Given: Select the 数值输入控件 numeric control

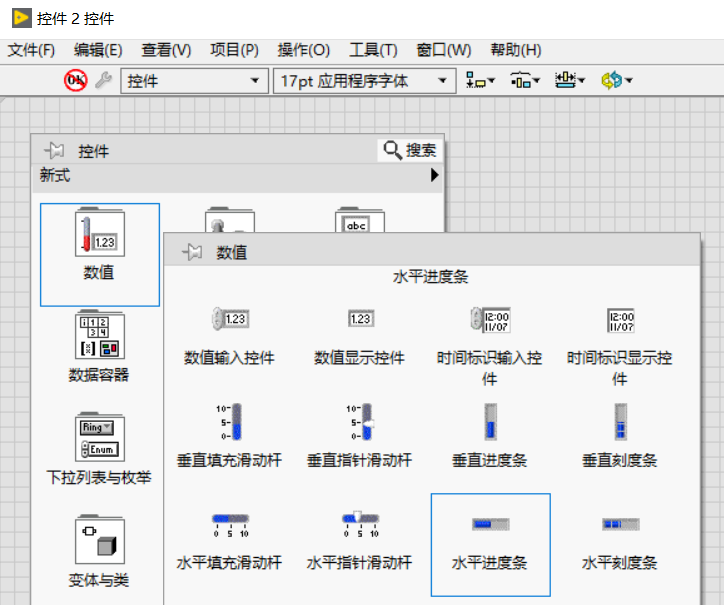Looking at the screenshot, I should [x=229, y=337].
